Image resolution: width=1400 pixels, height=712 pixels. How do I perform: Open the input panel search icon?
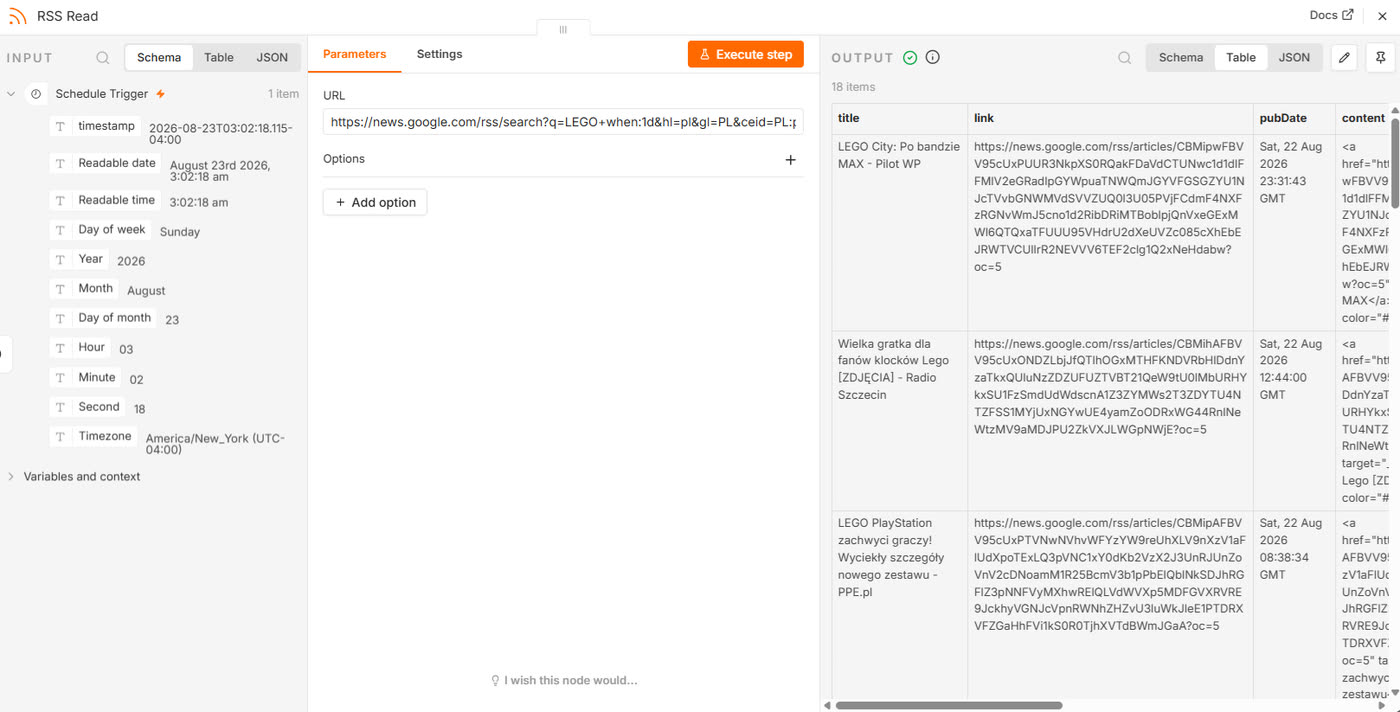[x=103, y=58]
